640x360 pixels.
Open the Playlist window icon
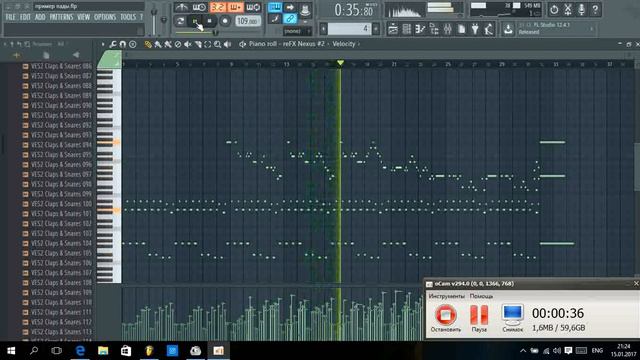(x=393, y=29)
